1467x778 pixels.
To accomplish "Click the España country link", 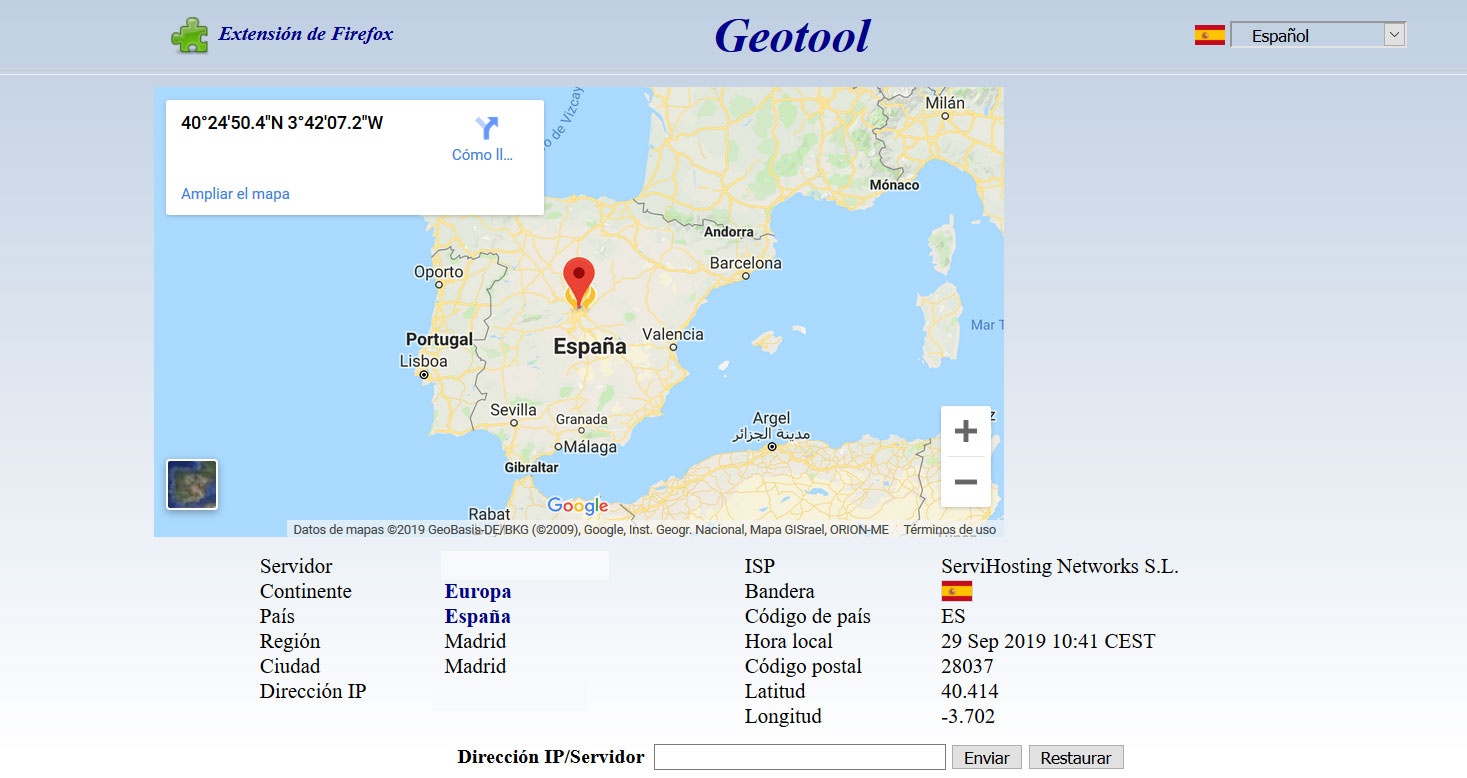I will 478,617.
